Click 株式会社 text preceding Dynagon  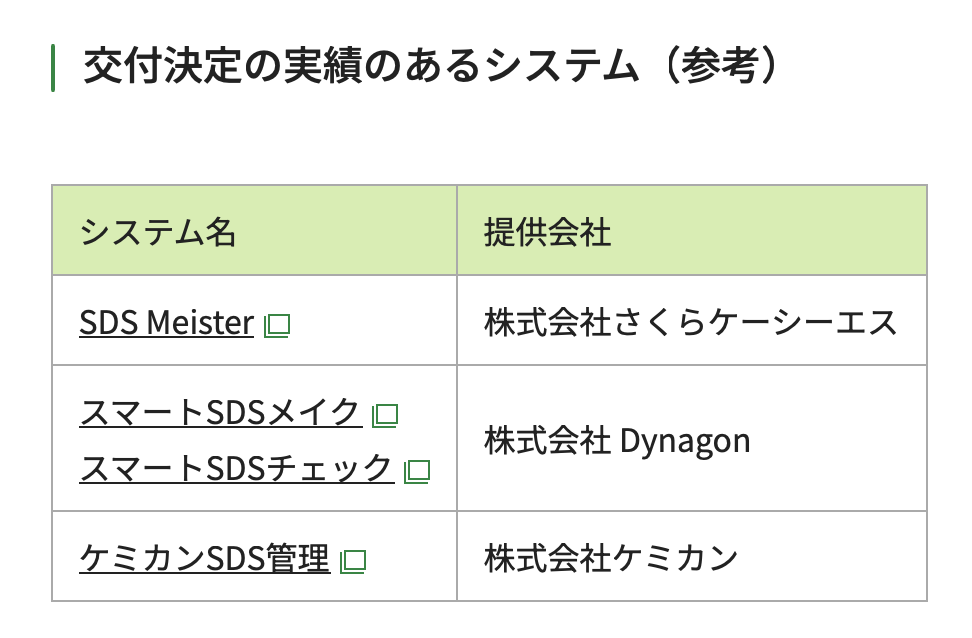547,441
